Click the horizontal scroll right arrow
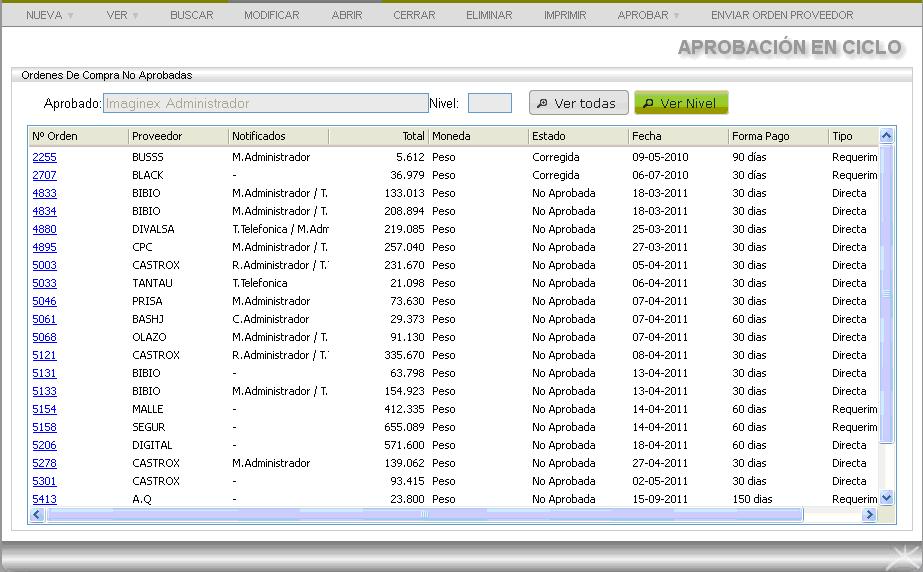 869,515
